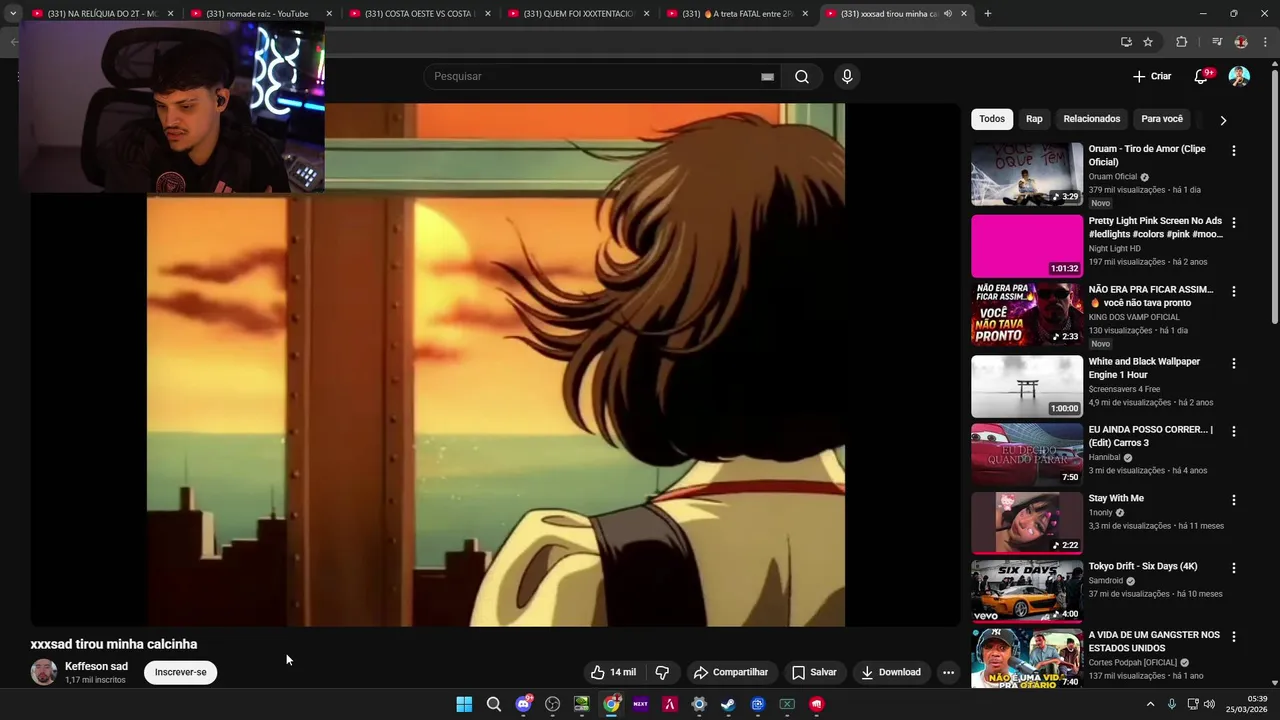Open YouTube notifications bell

[1202, 77]
